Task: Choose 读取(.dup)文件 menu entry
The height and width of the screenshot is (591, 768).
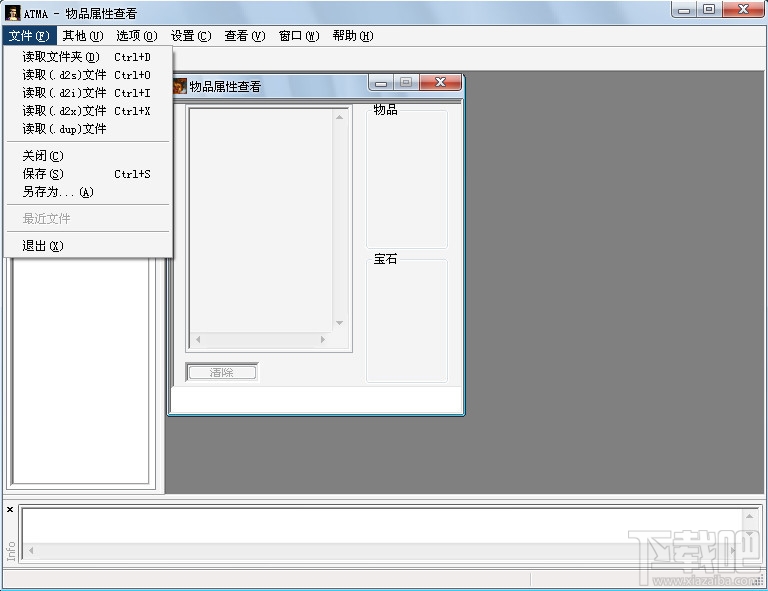Action: click(88, 129)
